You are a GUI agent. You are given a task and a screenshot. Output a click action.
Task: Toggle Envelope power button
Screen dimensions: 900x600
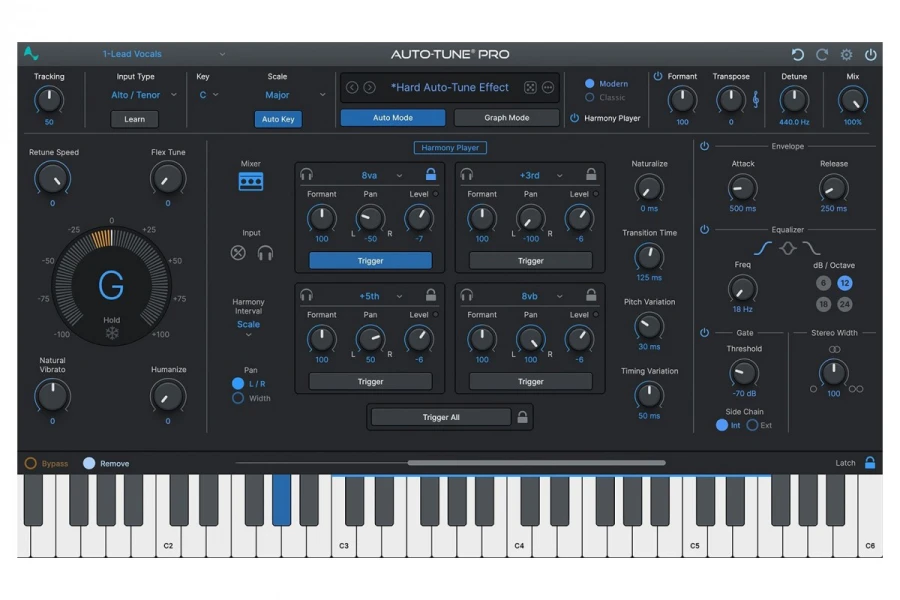[x=704, y=146]
